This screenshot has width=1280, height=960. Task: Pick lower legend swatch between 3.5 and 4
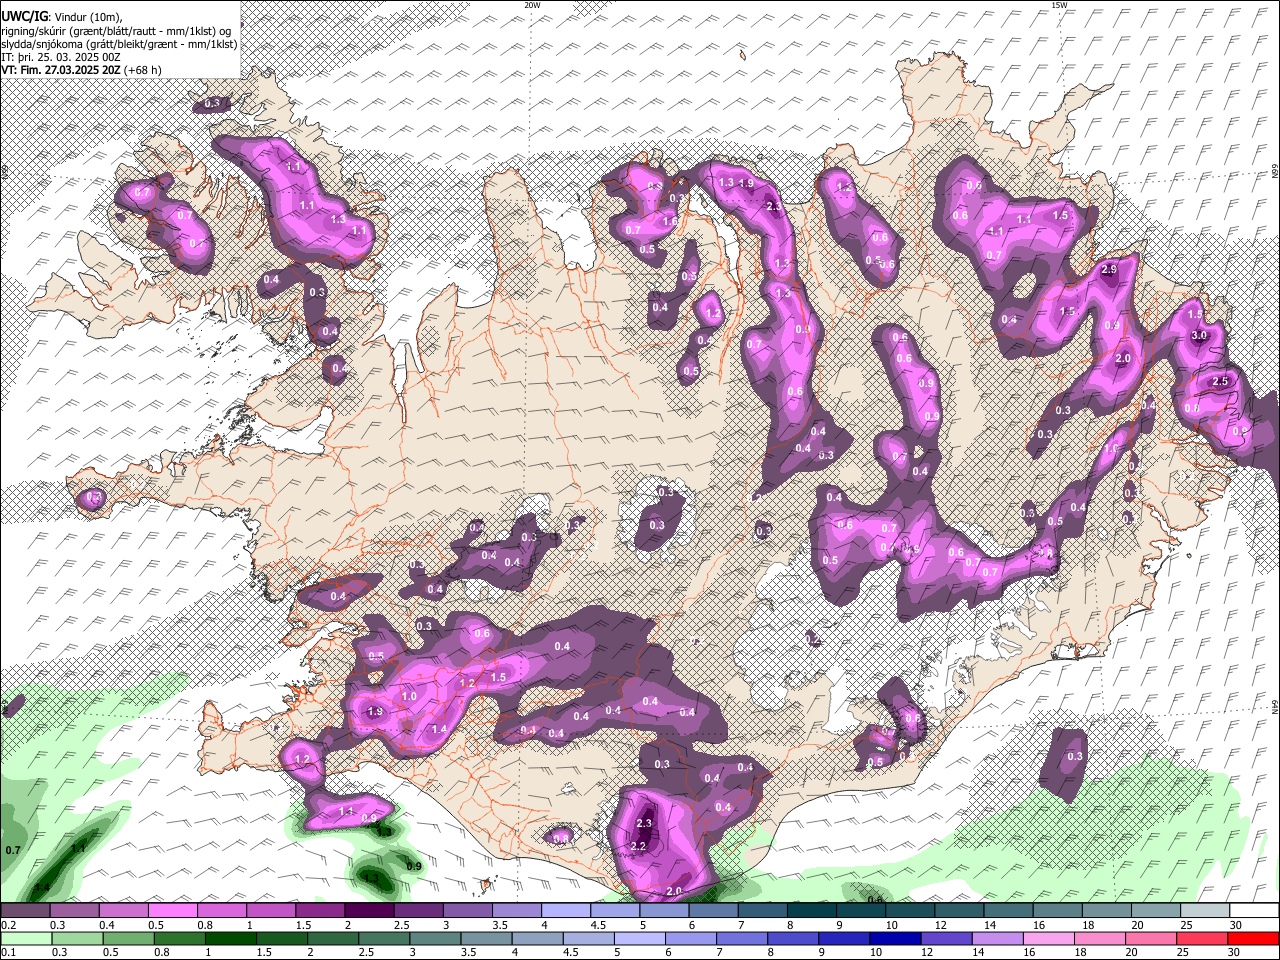tap(485, 938)
